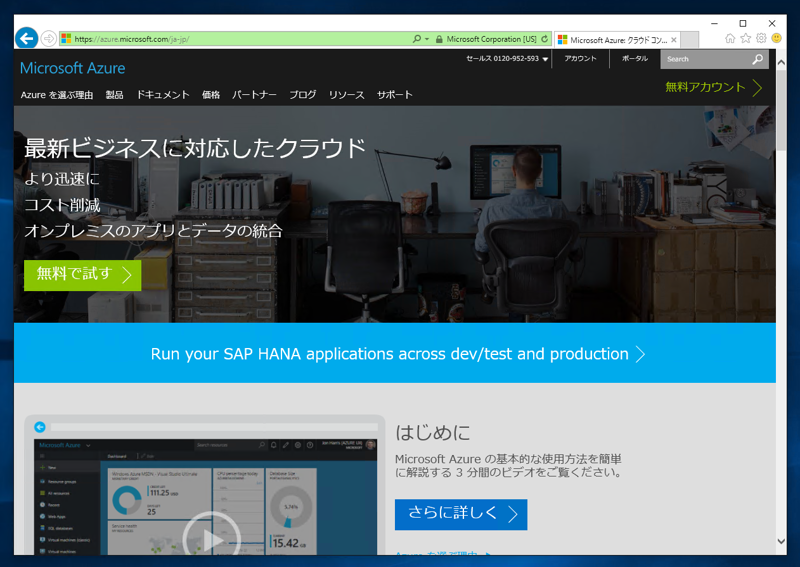Image resolution: width=800 pixels, height=567 pixels.
Task: Go back with the browser back arrow
Action: (x=27, y=38)
